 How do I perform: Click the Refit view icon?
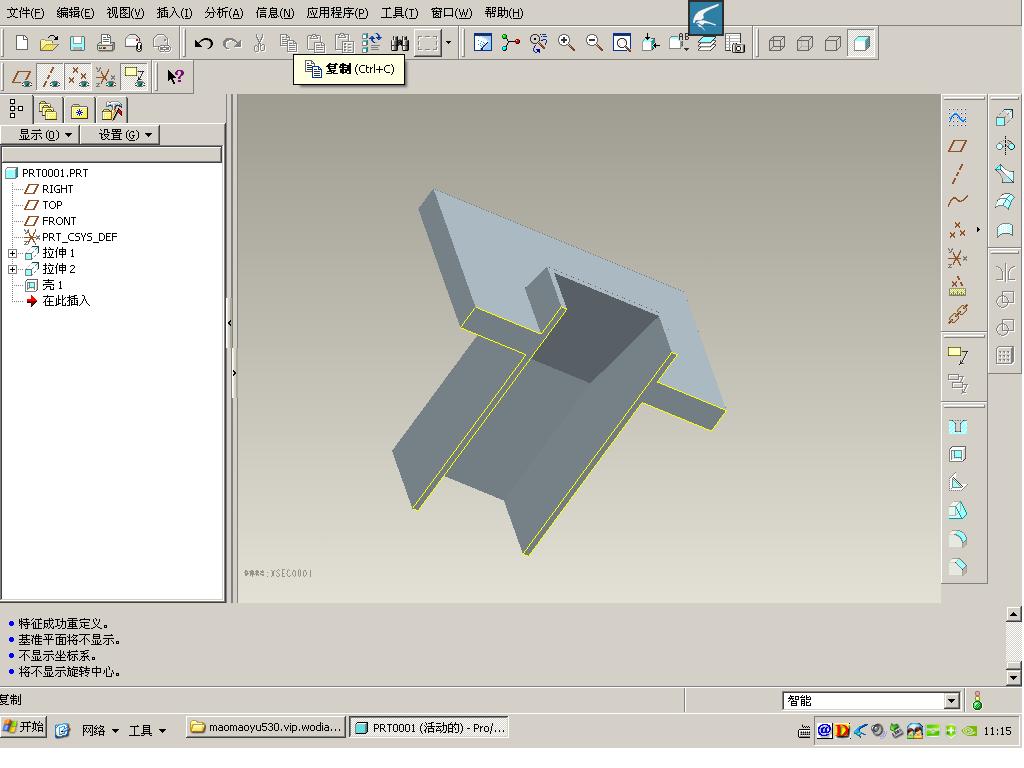[622, 43]
